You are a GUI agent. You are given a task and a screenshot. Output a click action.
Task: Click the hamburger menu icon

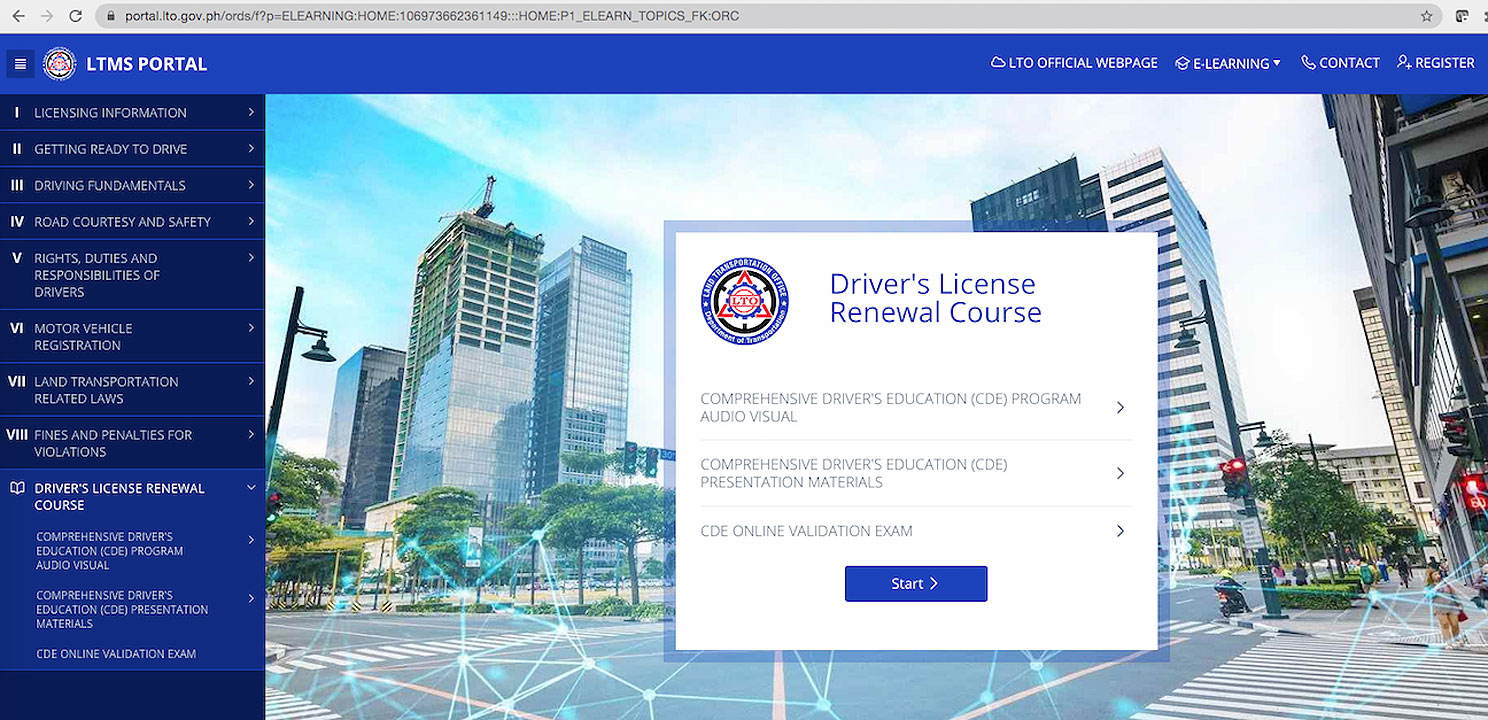[x=20, y=64]
